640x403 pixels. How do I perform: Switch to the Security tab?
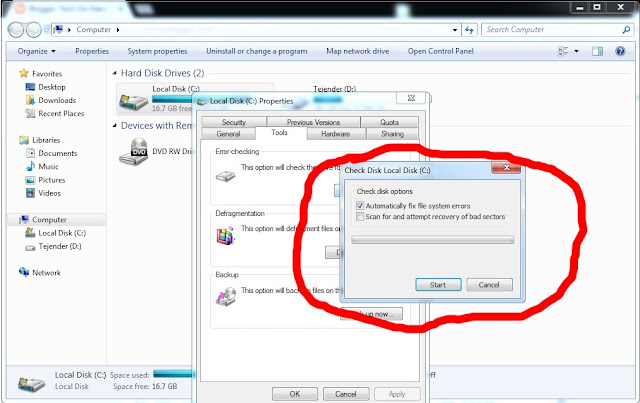234,122
